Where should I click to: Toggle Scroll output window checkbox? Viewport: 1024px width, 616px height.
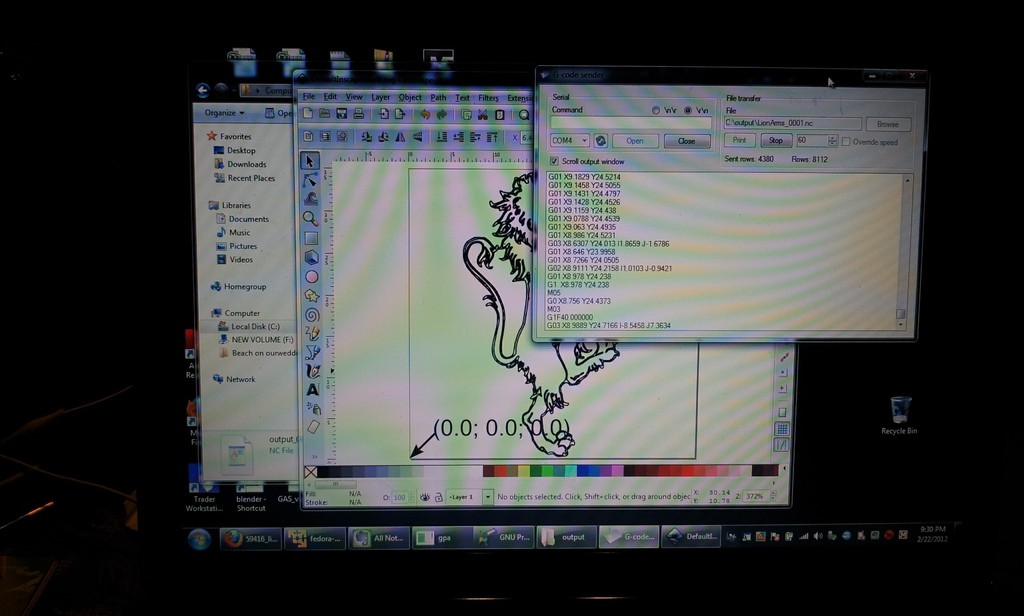point(555,161)
